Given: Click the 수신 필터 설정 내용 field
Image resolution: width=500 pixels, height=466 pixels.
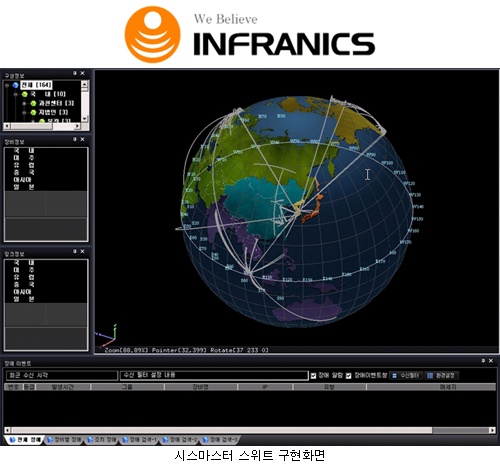Looking at the screenshot, I should [214, 376].
